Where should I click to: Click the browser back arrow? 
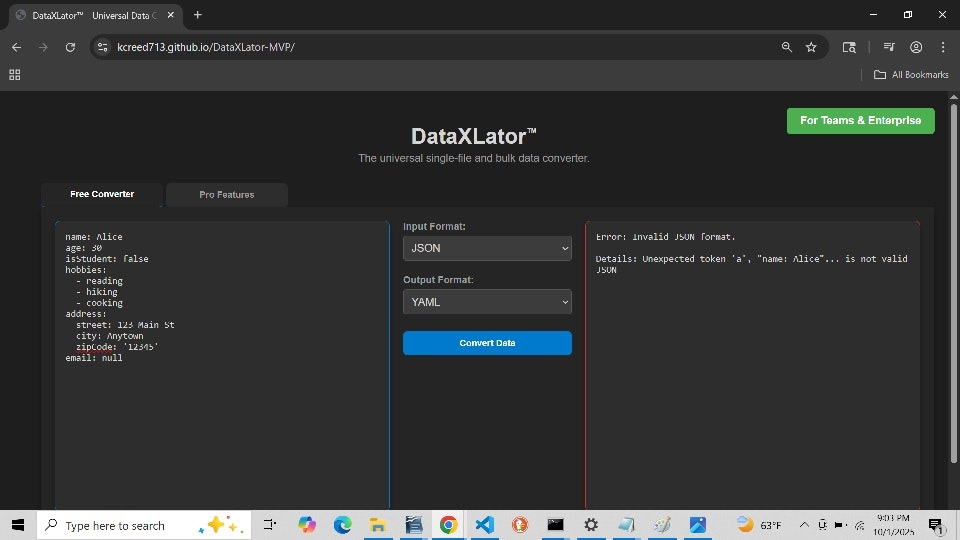pos(17,47)
